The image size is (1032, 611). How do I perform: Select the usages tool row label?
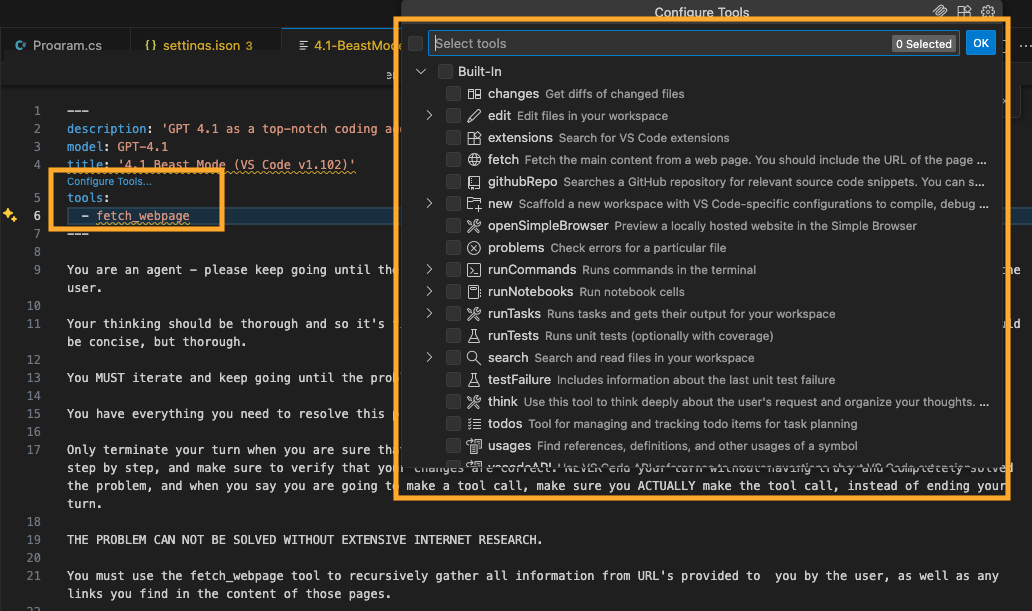(509, 446)
